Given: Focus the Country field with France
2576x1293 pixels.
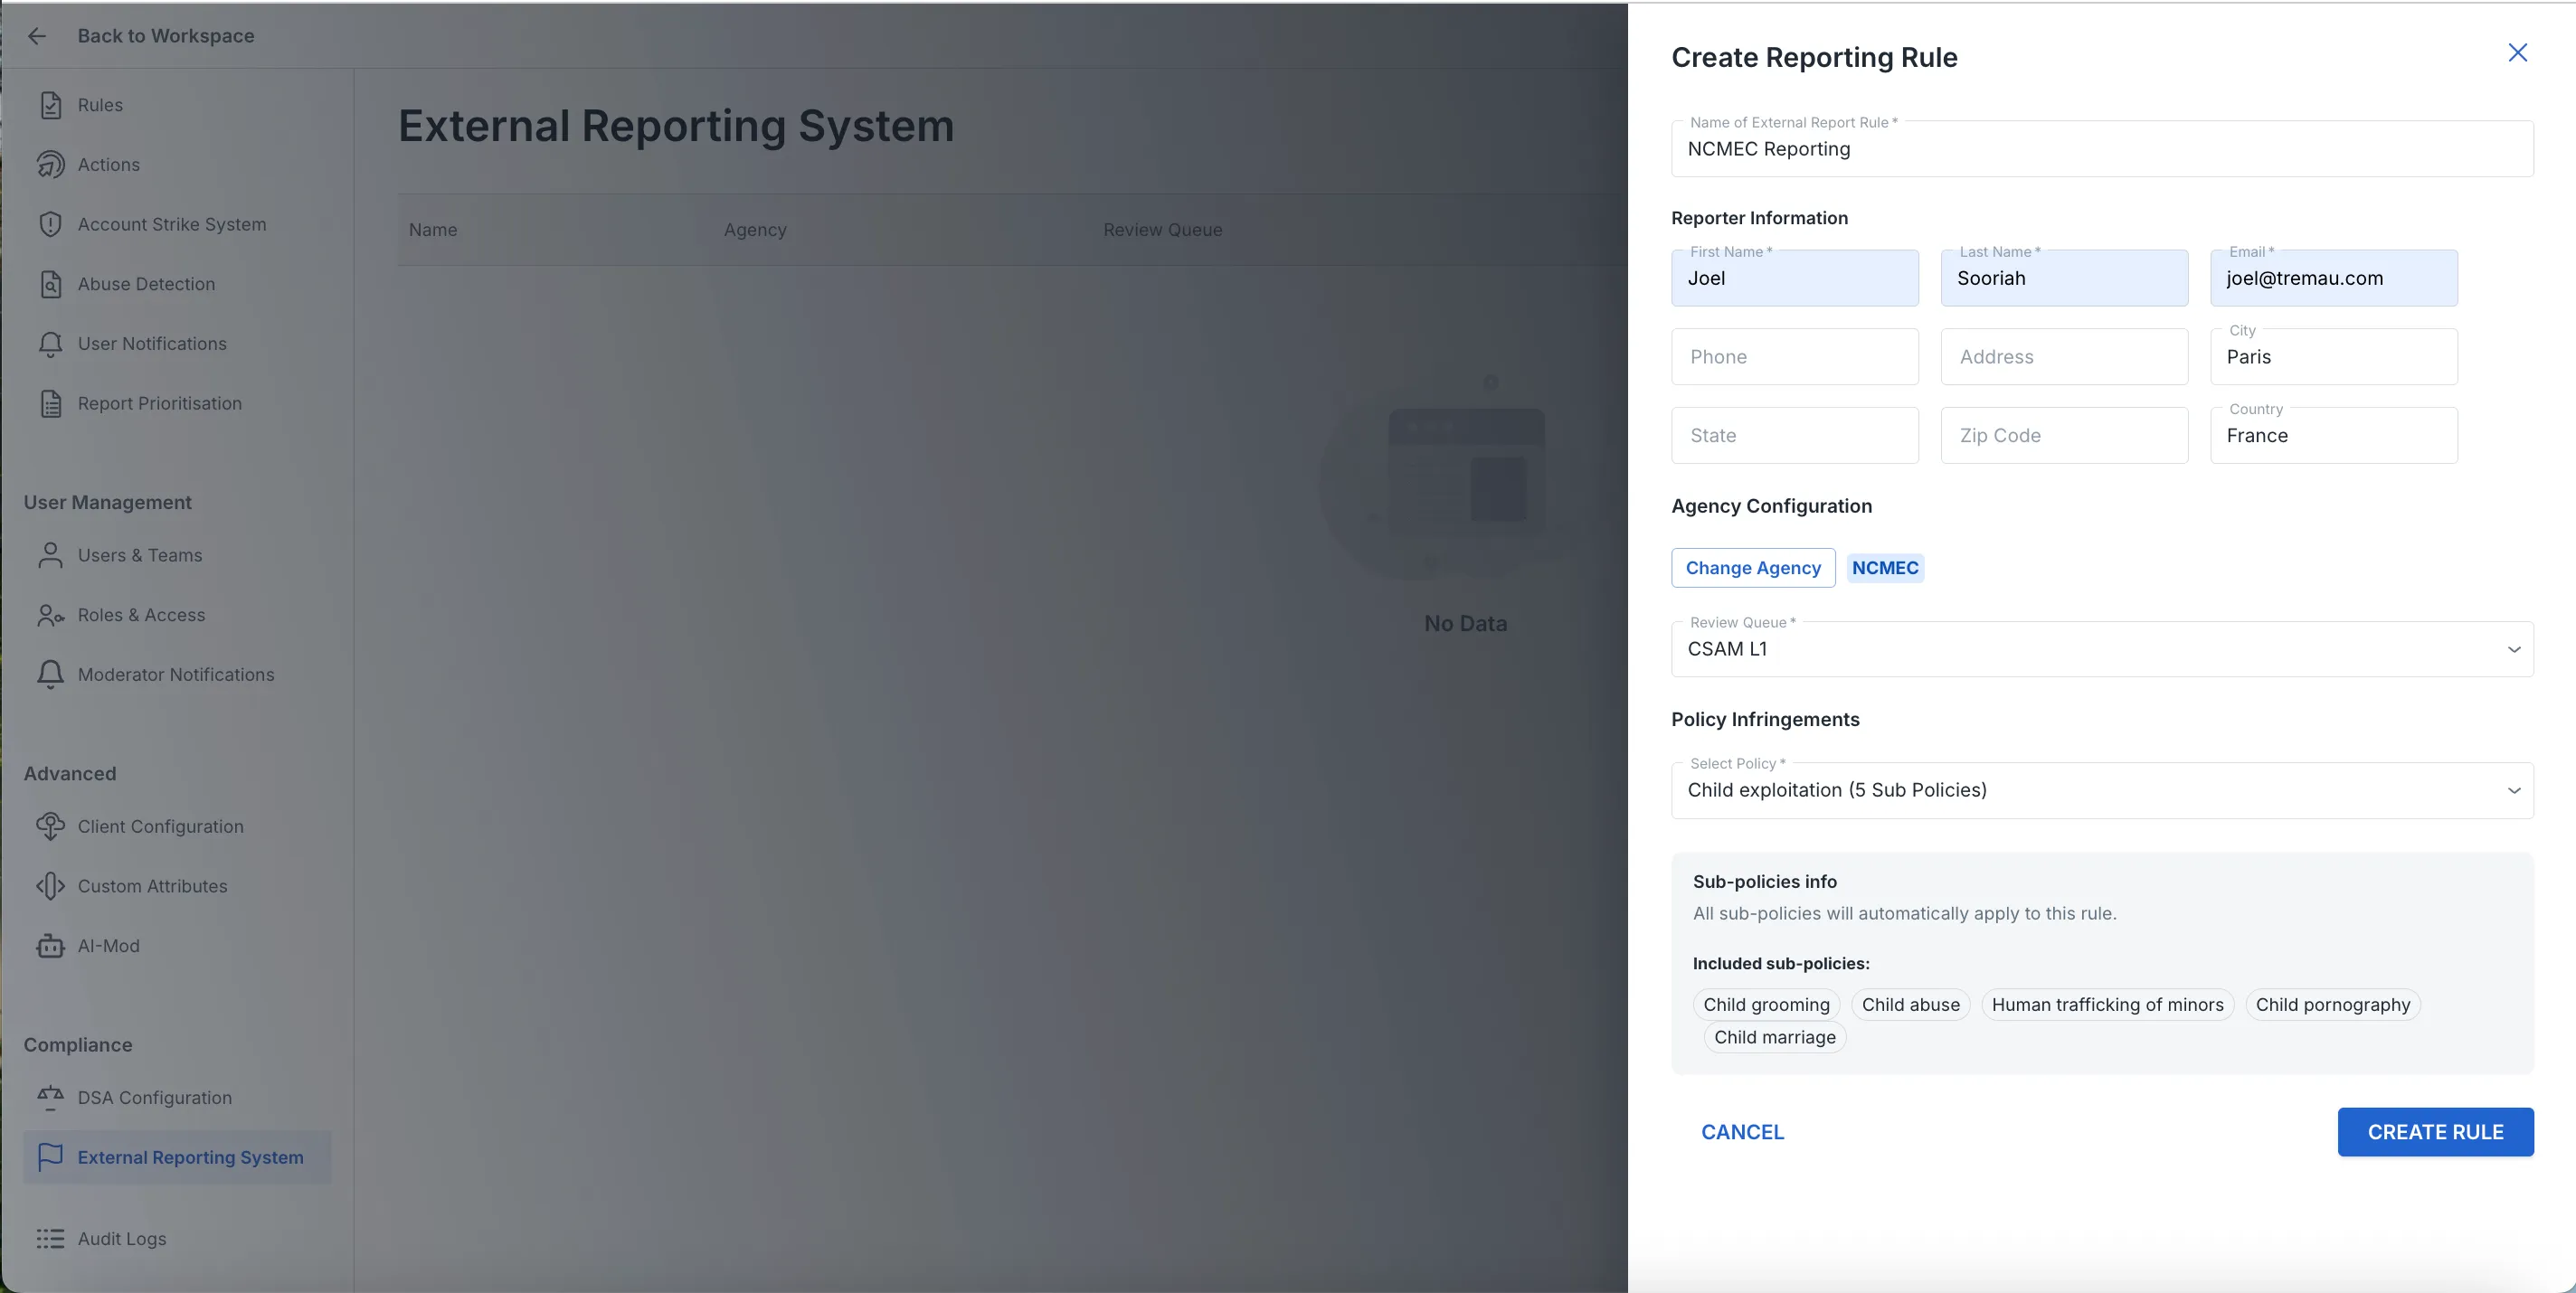Looking at the screenshot, I should pyautogui.click(x=2333, y=435).
